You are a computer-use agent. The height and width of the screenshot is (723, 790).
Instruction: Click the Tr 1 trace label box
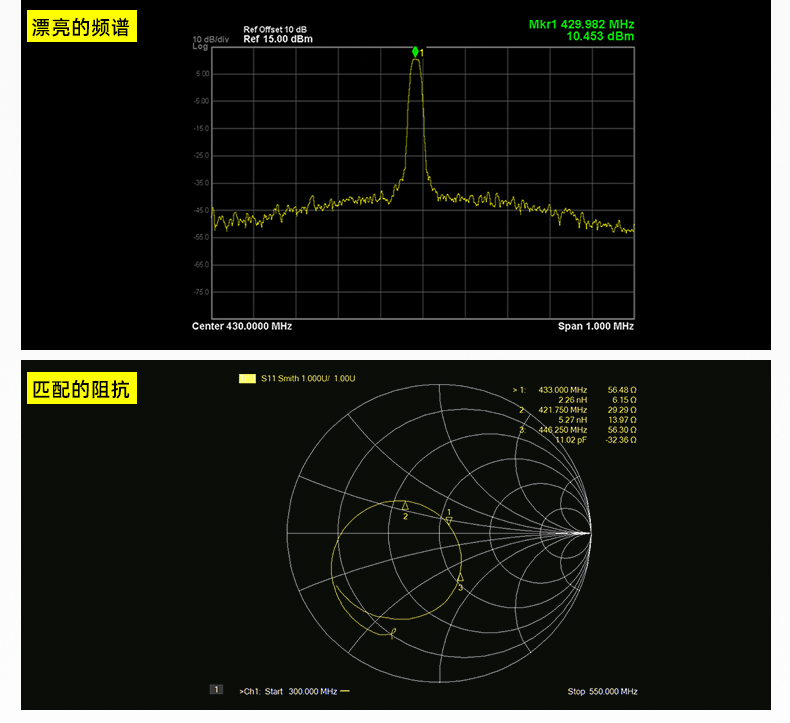coord(247,378)
